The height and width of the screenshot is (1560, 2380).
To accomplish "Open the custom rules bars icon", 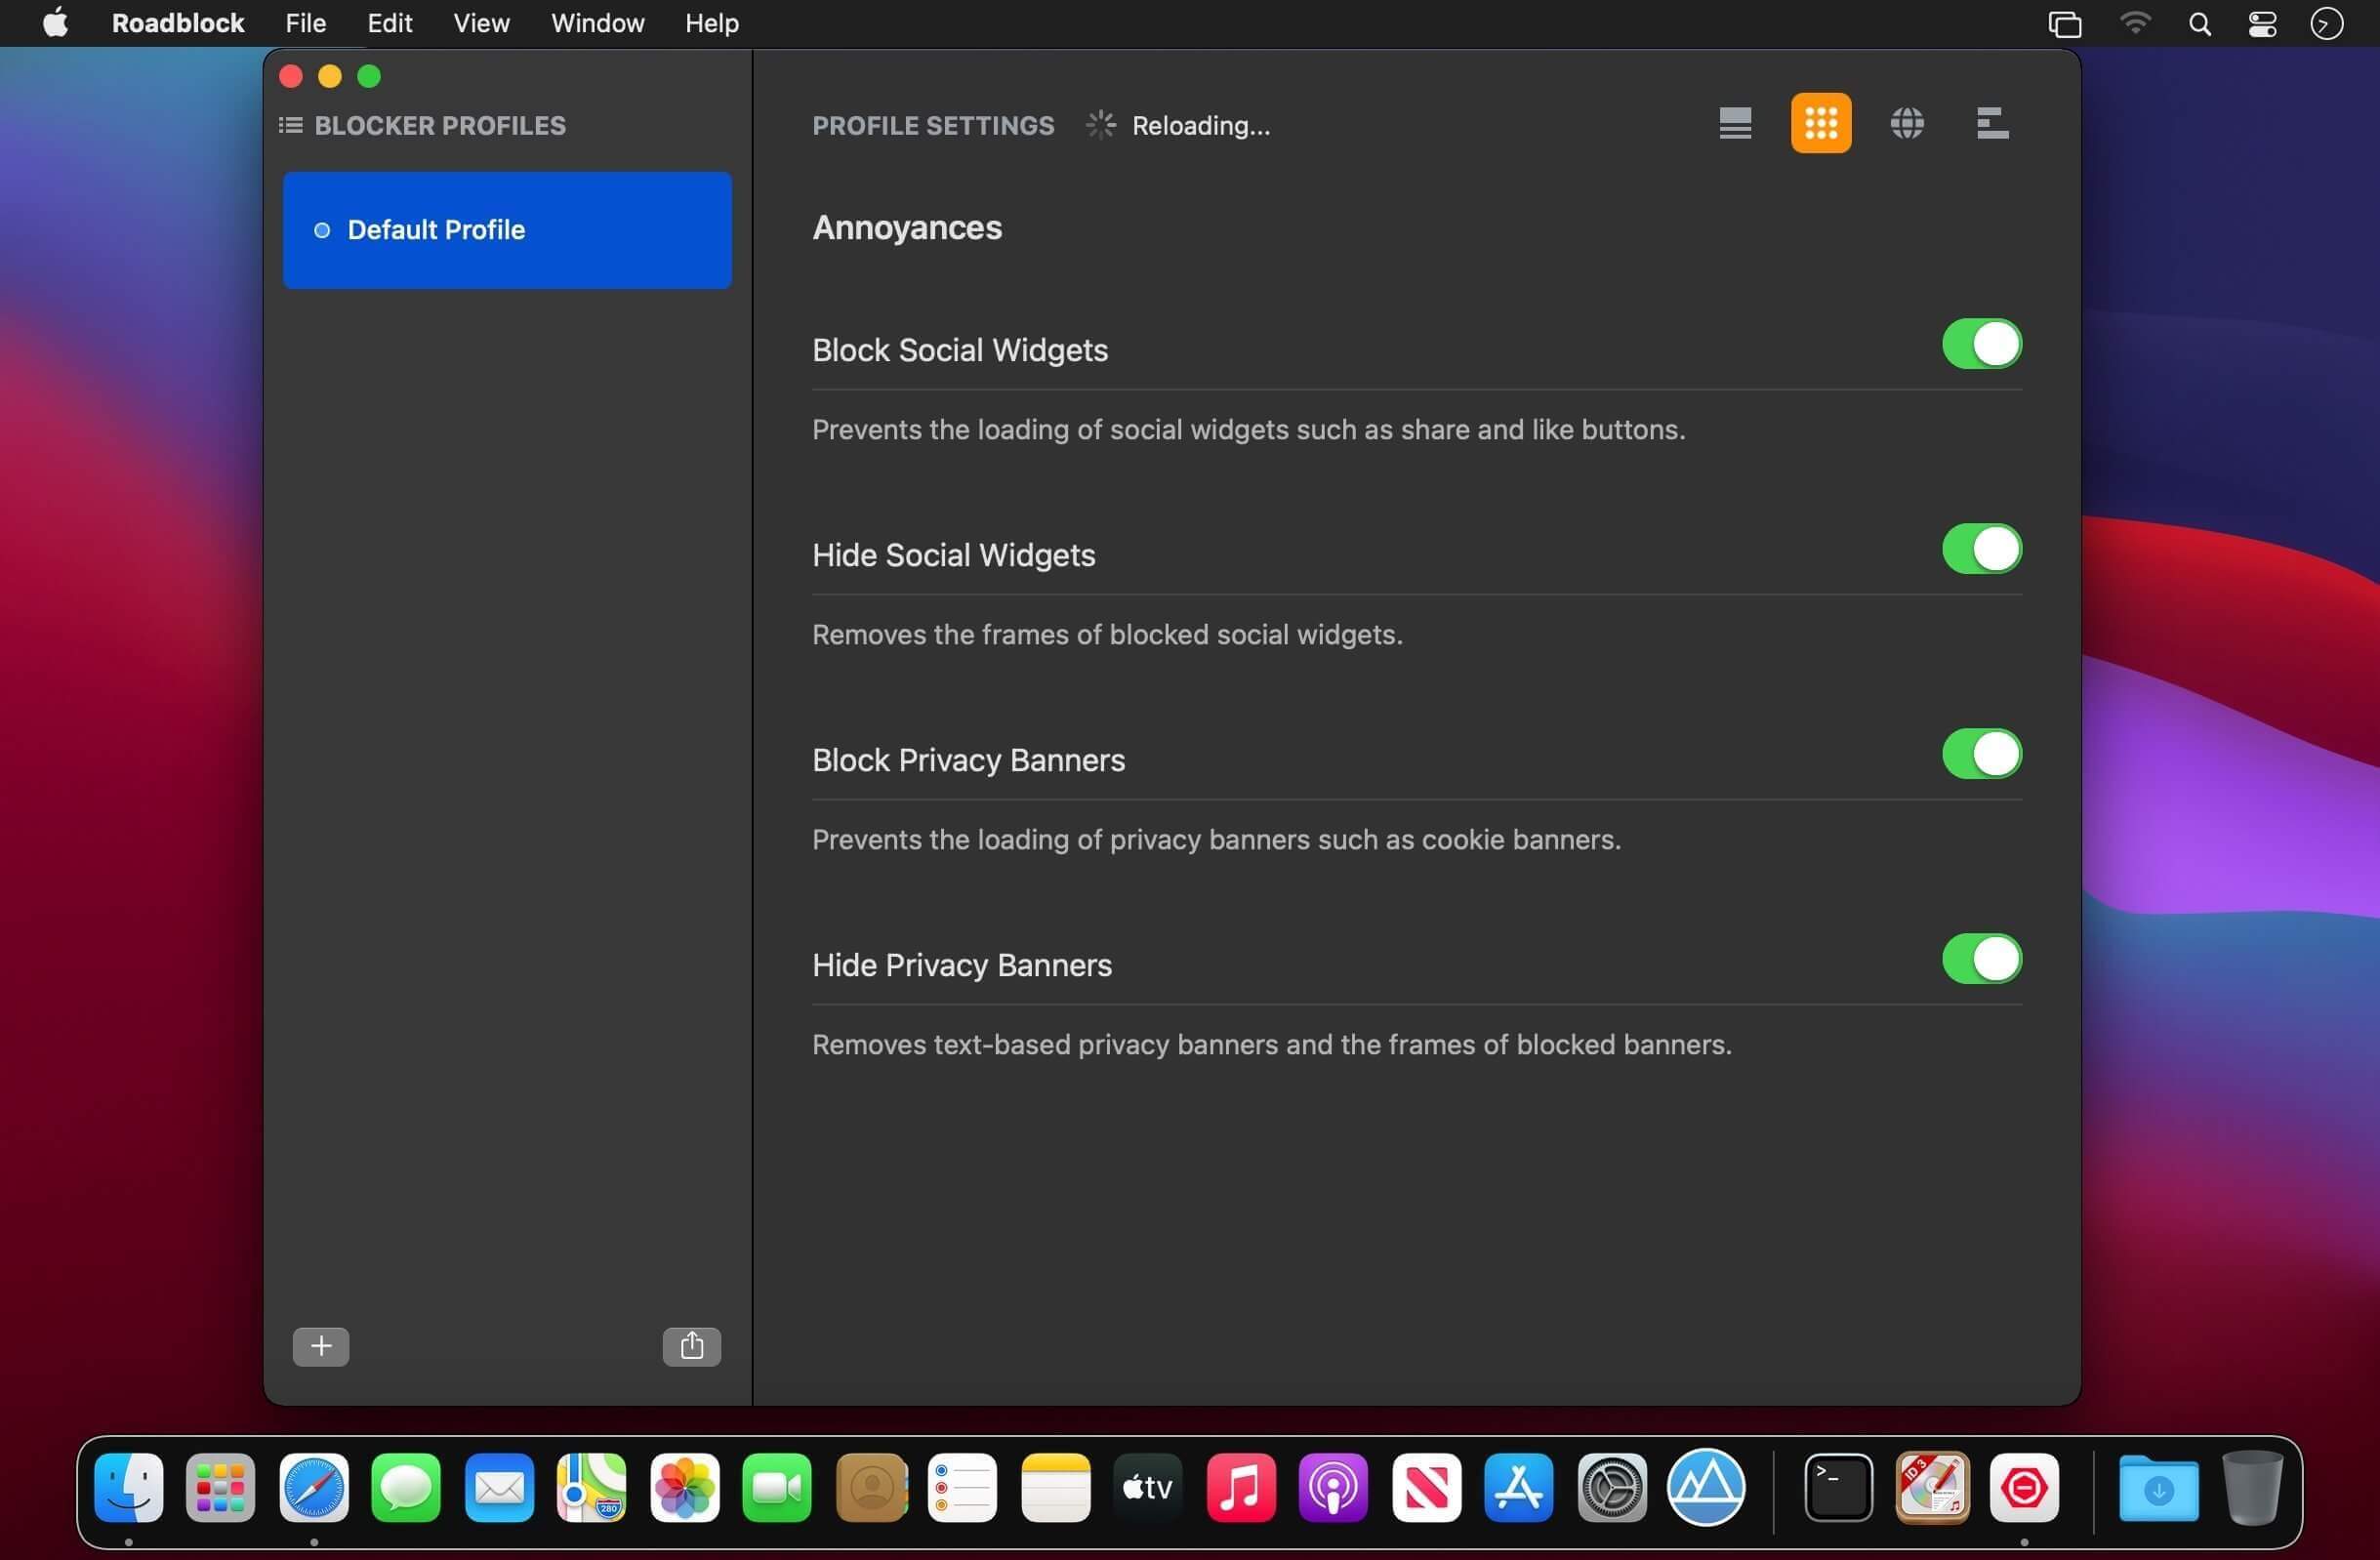I will coord(1992,123).
